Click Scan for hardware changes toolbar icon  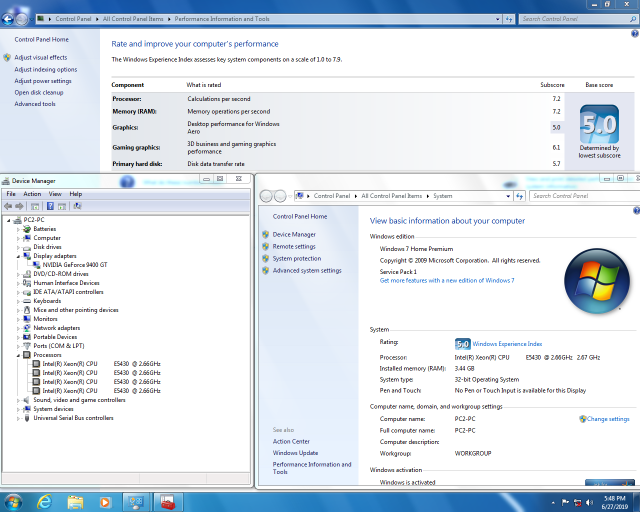point(78,206)
